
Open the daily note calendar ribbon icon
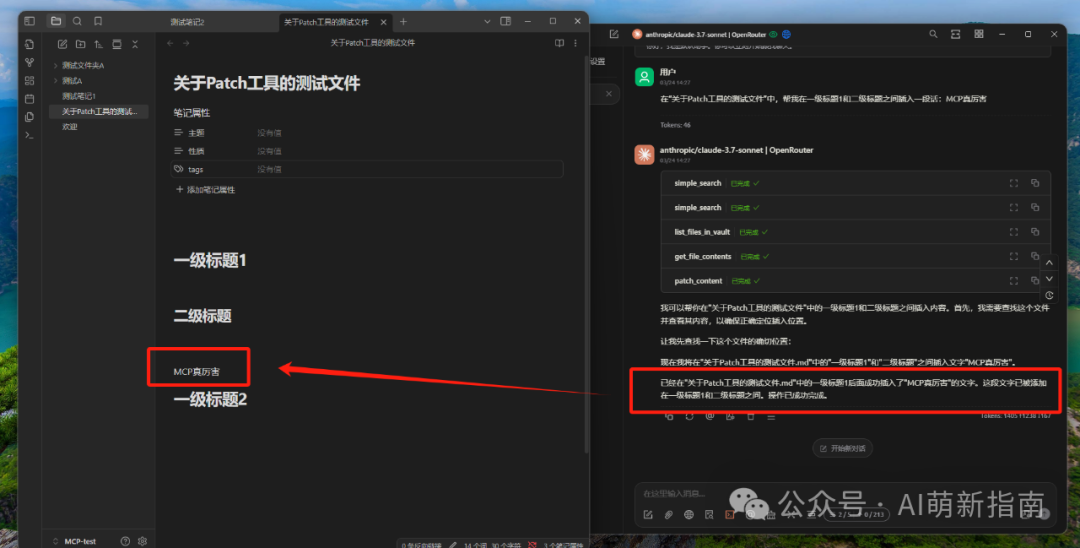pyautogui.click(x=29, y=98)
